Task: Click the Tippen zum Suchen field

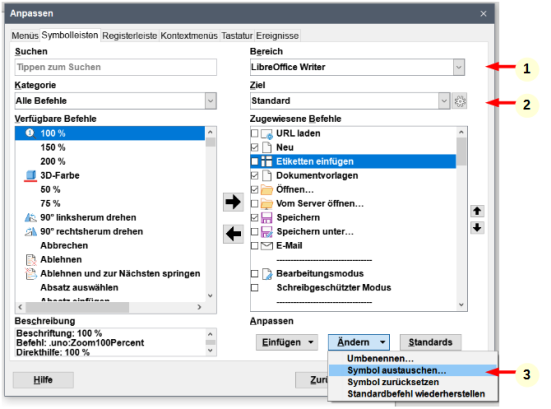Action: click(116, 67)
